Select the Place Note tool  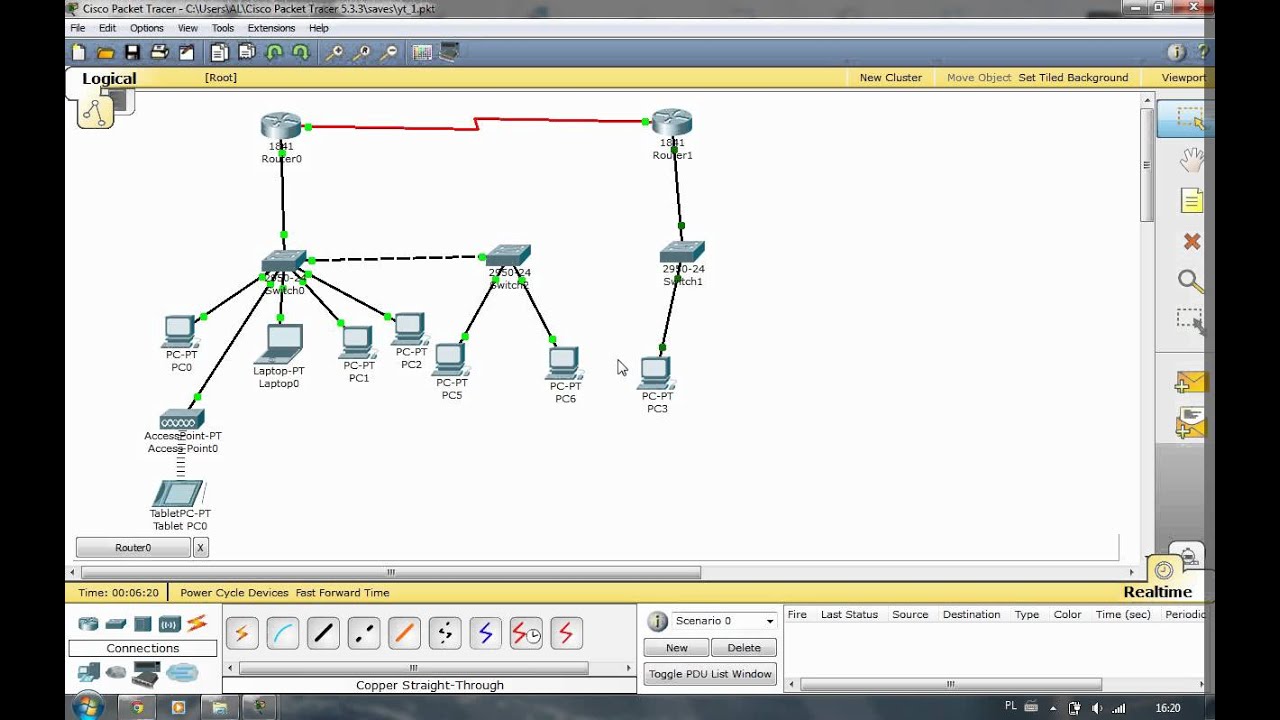click(x=1191, y=201)
